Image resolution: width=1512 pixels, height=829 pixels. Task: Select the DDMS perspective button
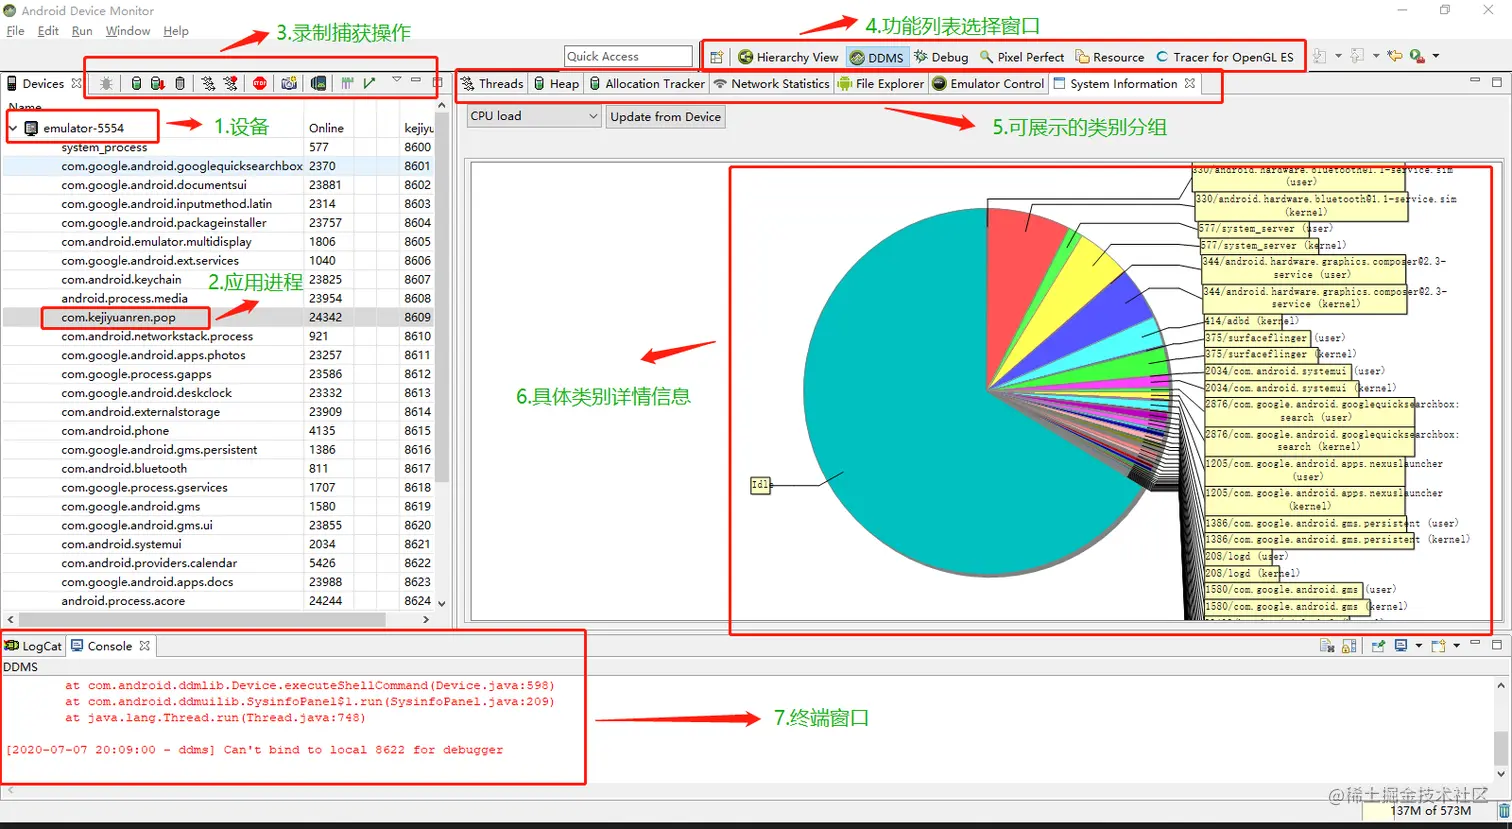click(x=876, y=57)
